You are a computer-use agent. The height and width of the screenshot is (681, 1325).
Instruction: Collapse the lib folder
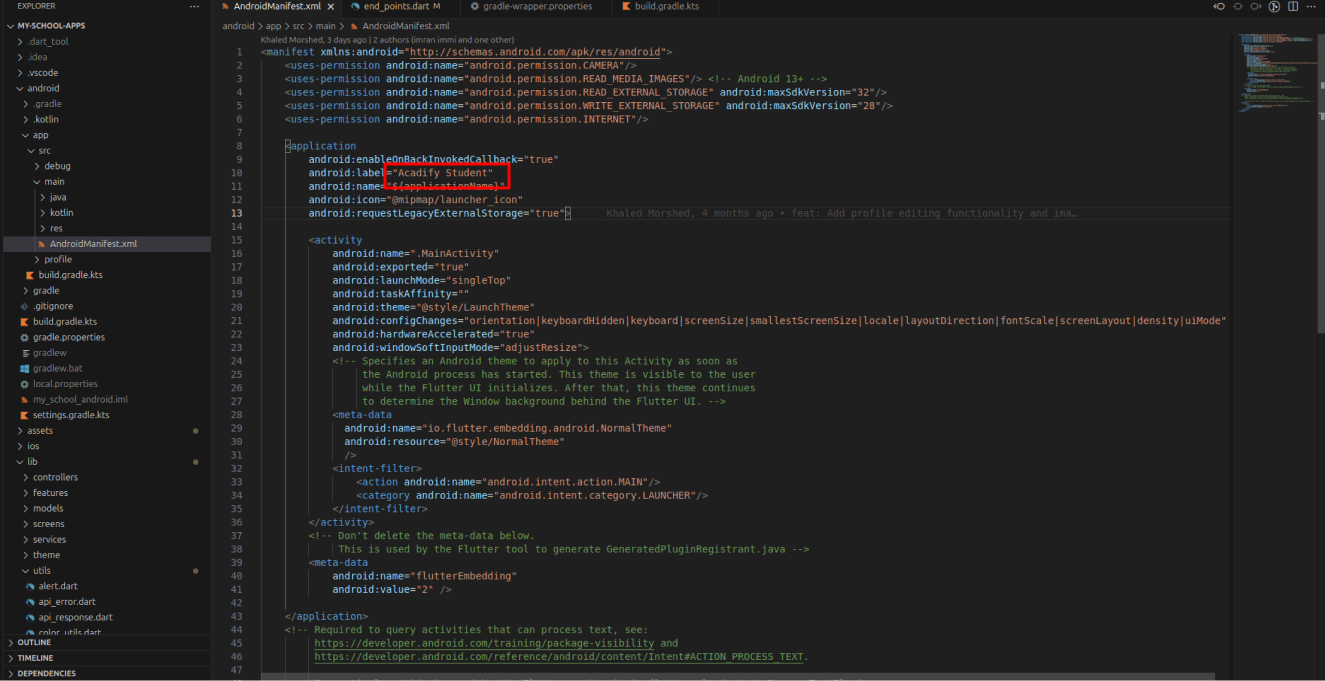click(32, 462)
